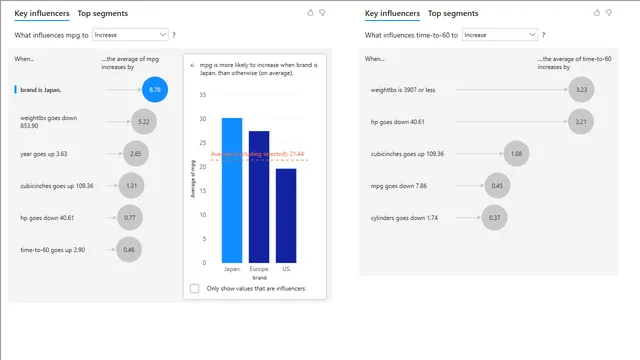Select the 0.77 hp goes down bubble
Image resolution: width=640 pixels, height=360 pixels.
pyautogui.click(x=130, y=218)
